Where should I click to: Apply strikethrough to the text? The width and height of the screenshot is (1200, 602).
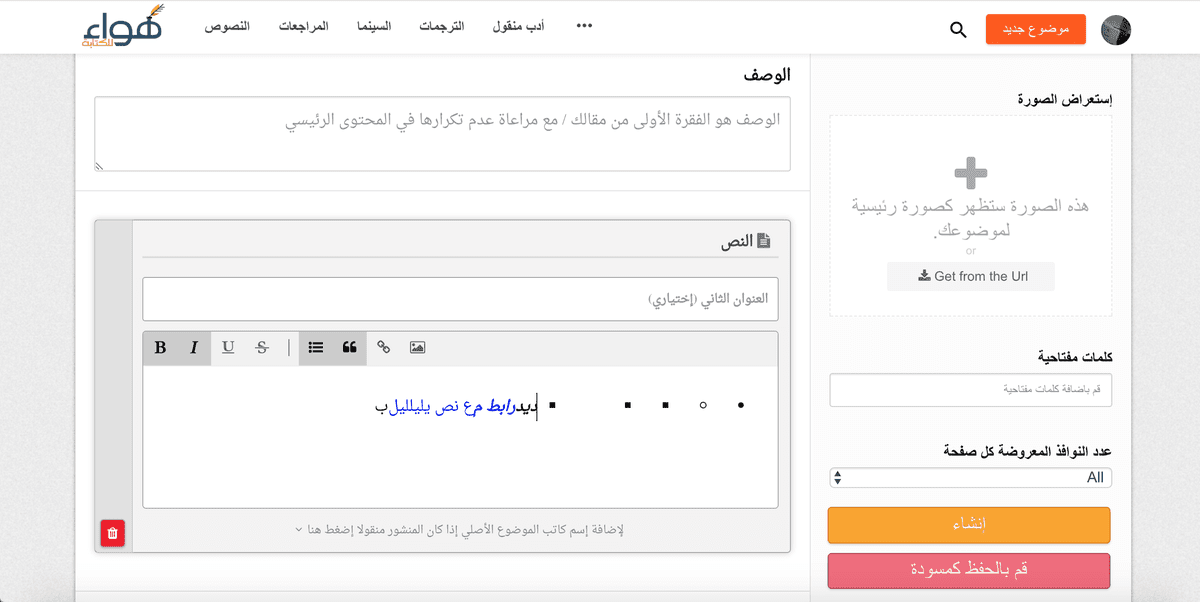261,348
